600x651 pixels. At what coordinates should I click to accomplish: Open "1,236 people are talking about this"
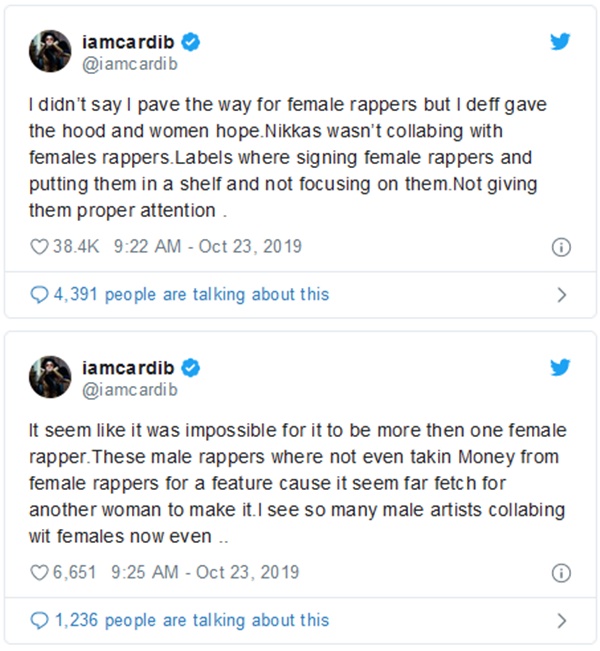[191, 621]
